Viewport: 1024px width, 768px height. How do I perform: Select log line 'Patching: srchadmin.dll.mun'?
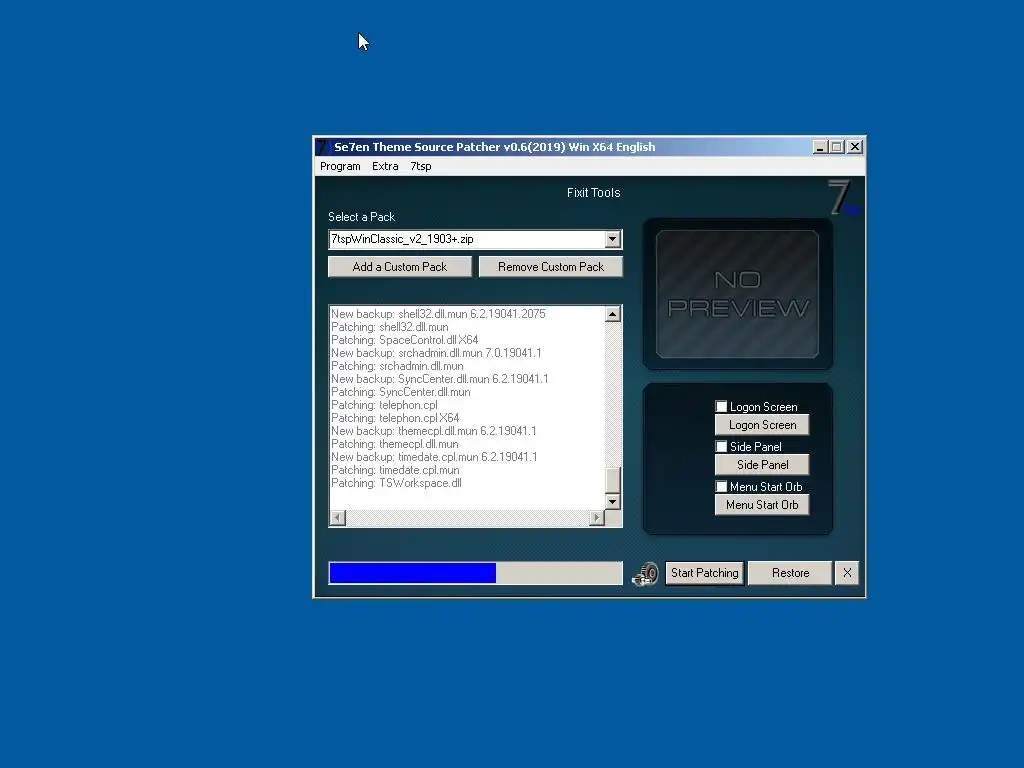(x=397, y=366)
